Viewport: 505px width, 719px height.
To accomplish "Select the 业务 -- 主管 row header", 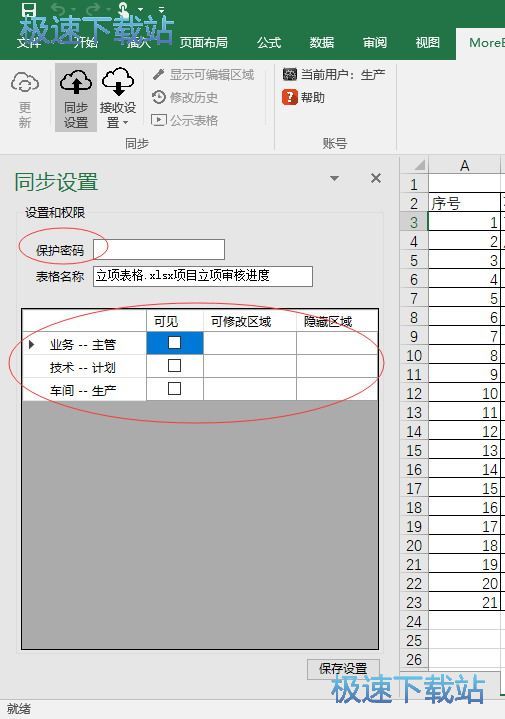I will click(x=84, y=343).
